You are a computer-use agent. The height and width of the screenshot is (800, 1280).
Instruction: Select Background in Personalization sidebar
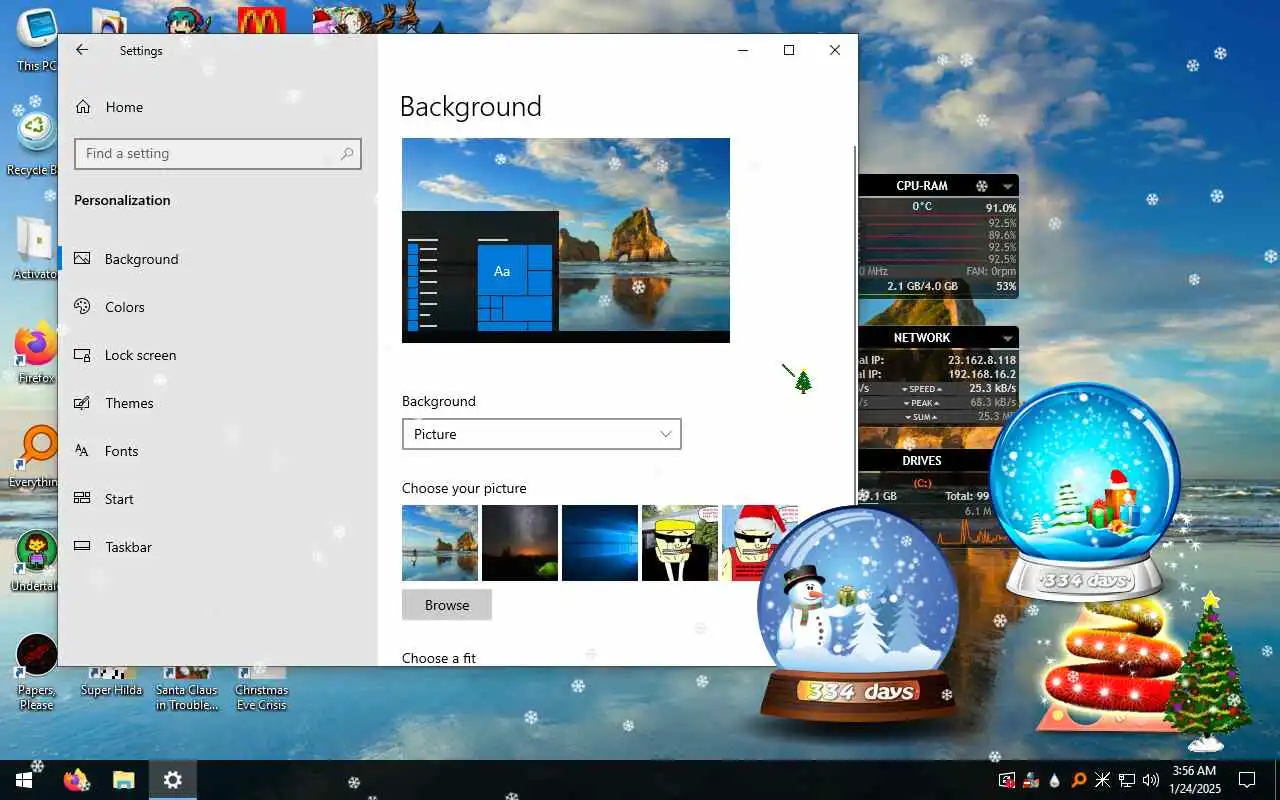click(x=217, y=259)
